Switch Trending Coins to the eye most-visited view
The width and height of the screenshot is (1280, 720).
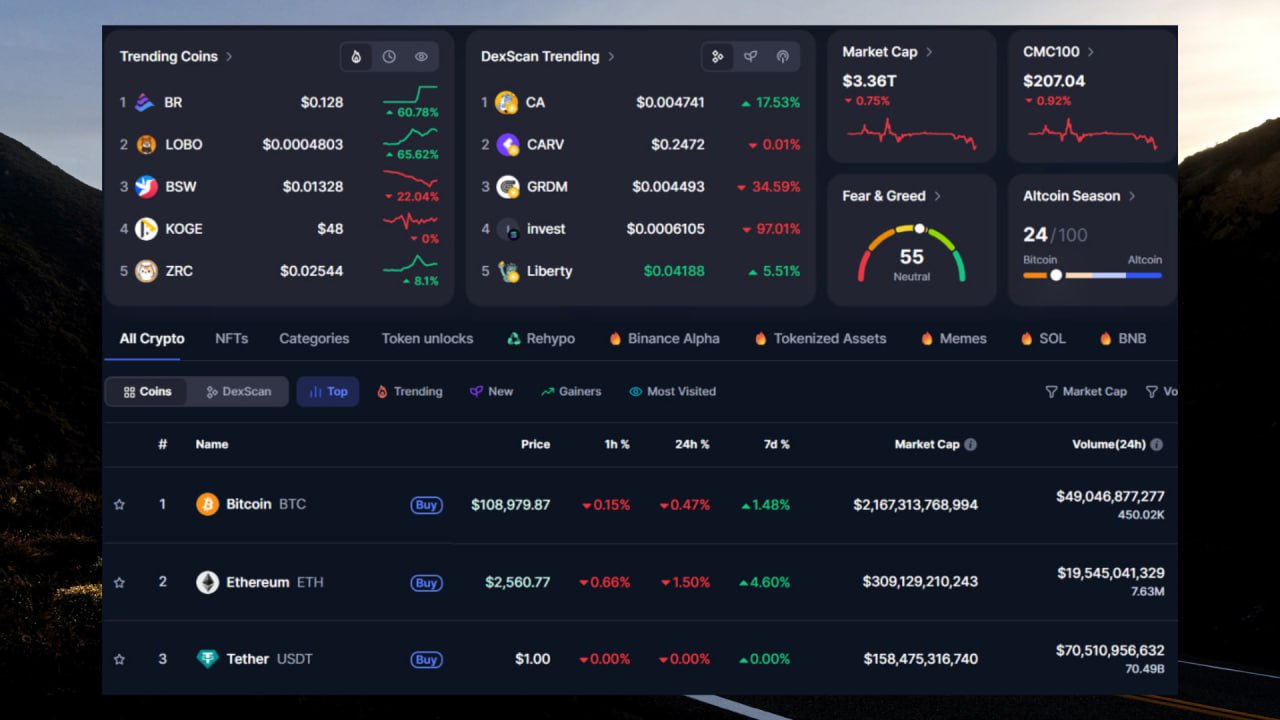pos(421,57)
